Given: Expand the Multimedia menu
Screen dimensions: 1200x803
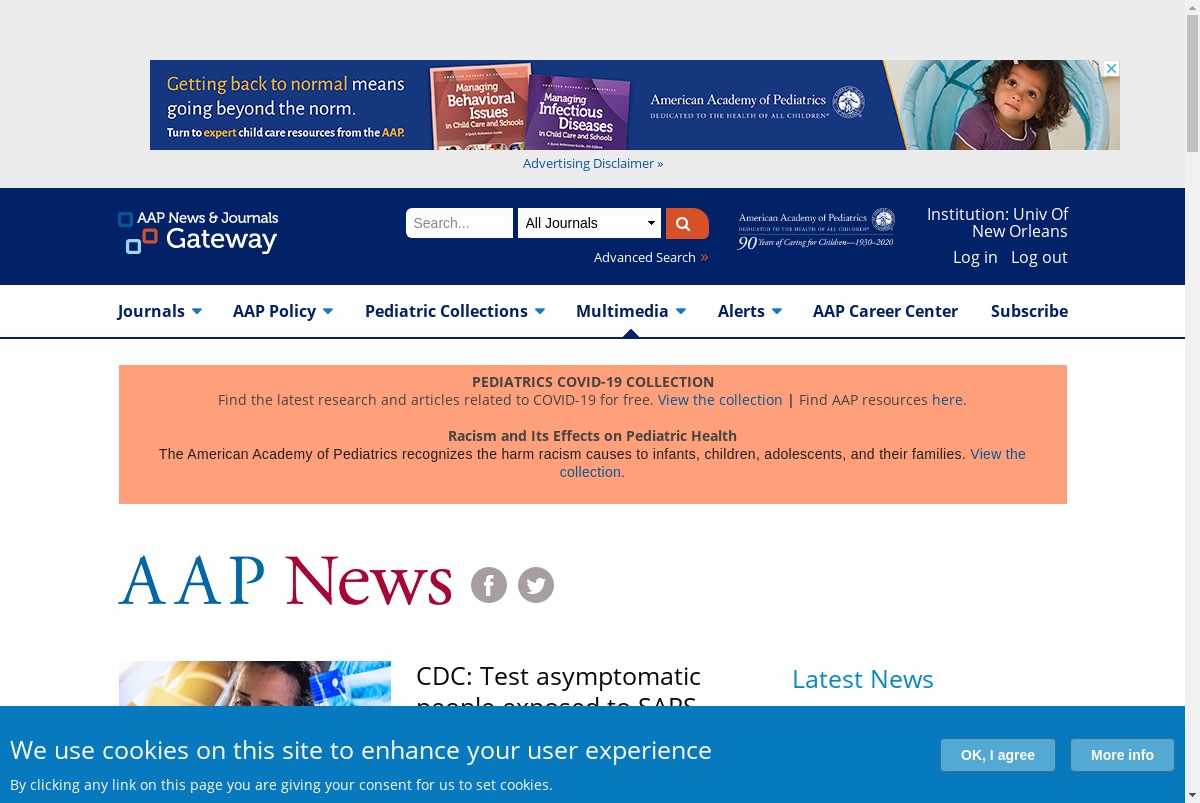Looking at the screenshot, I should (x=631, y=311).
